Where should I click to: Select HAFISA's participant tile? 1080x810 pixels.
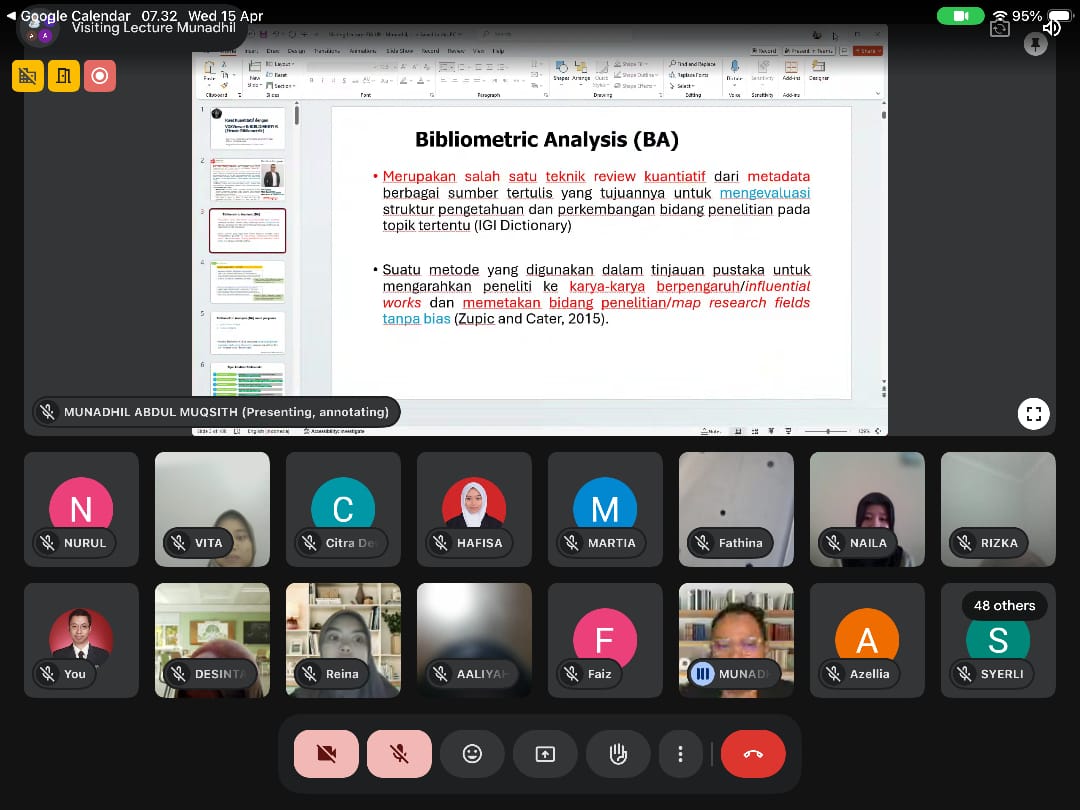point(474,509)
